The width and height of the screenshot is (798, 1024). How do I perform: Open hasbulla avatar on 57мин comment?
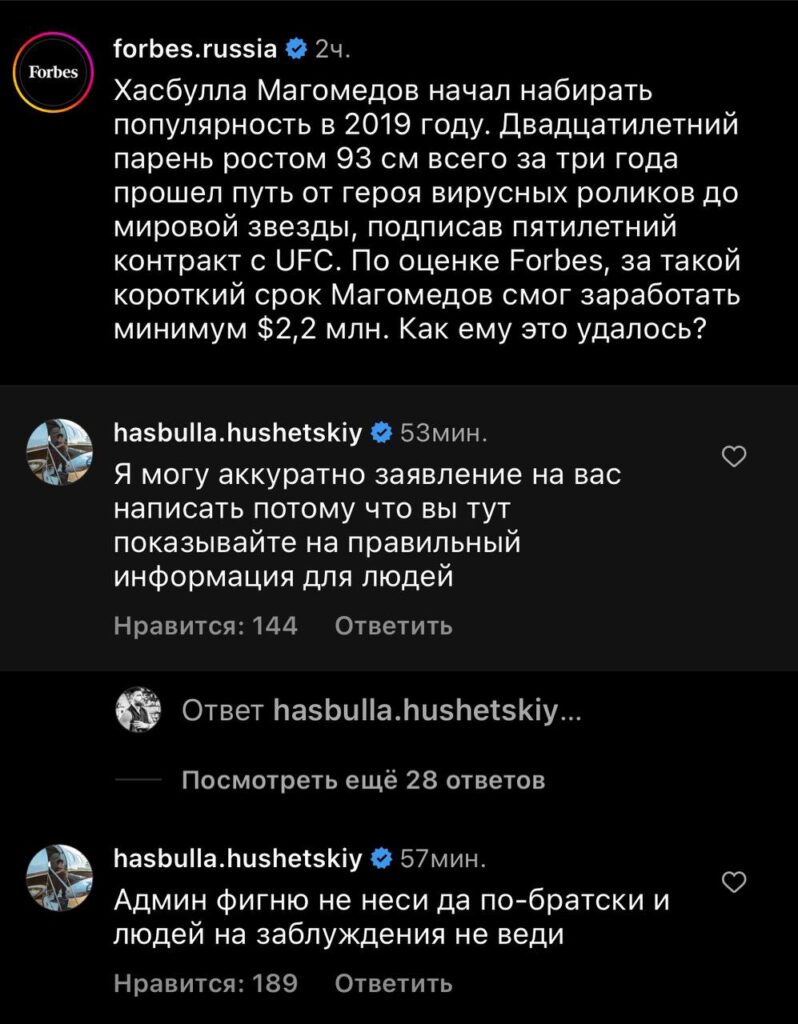[x=59, y=878]
